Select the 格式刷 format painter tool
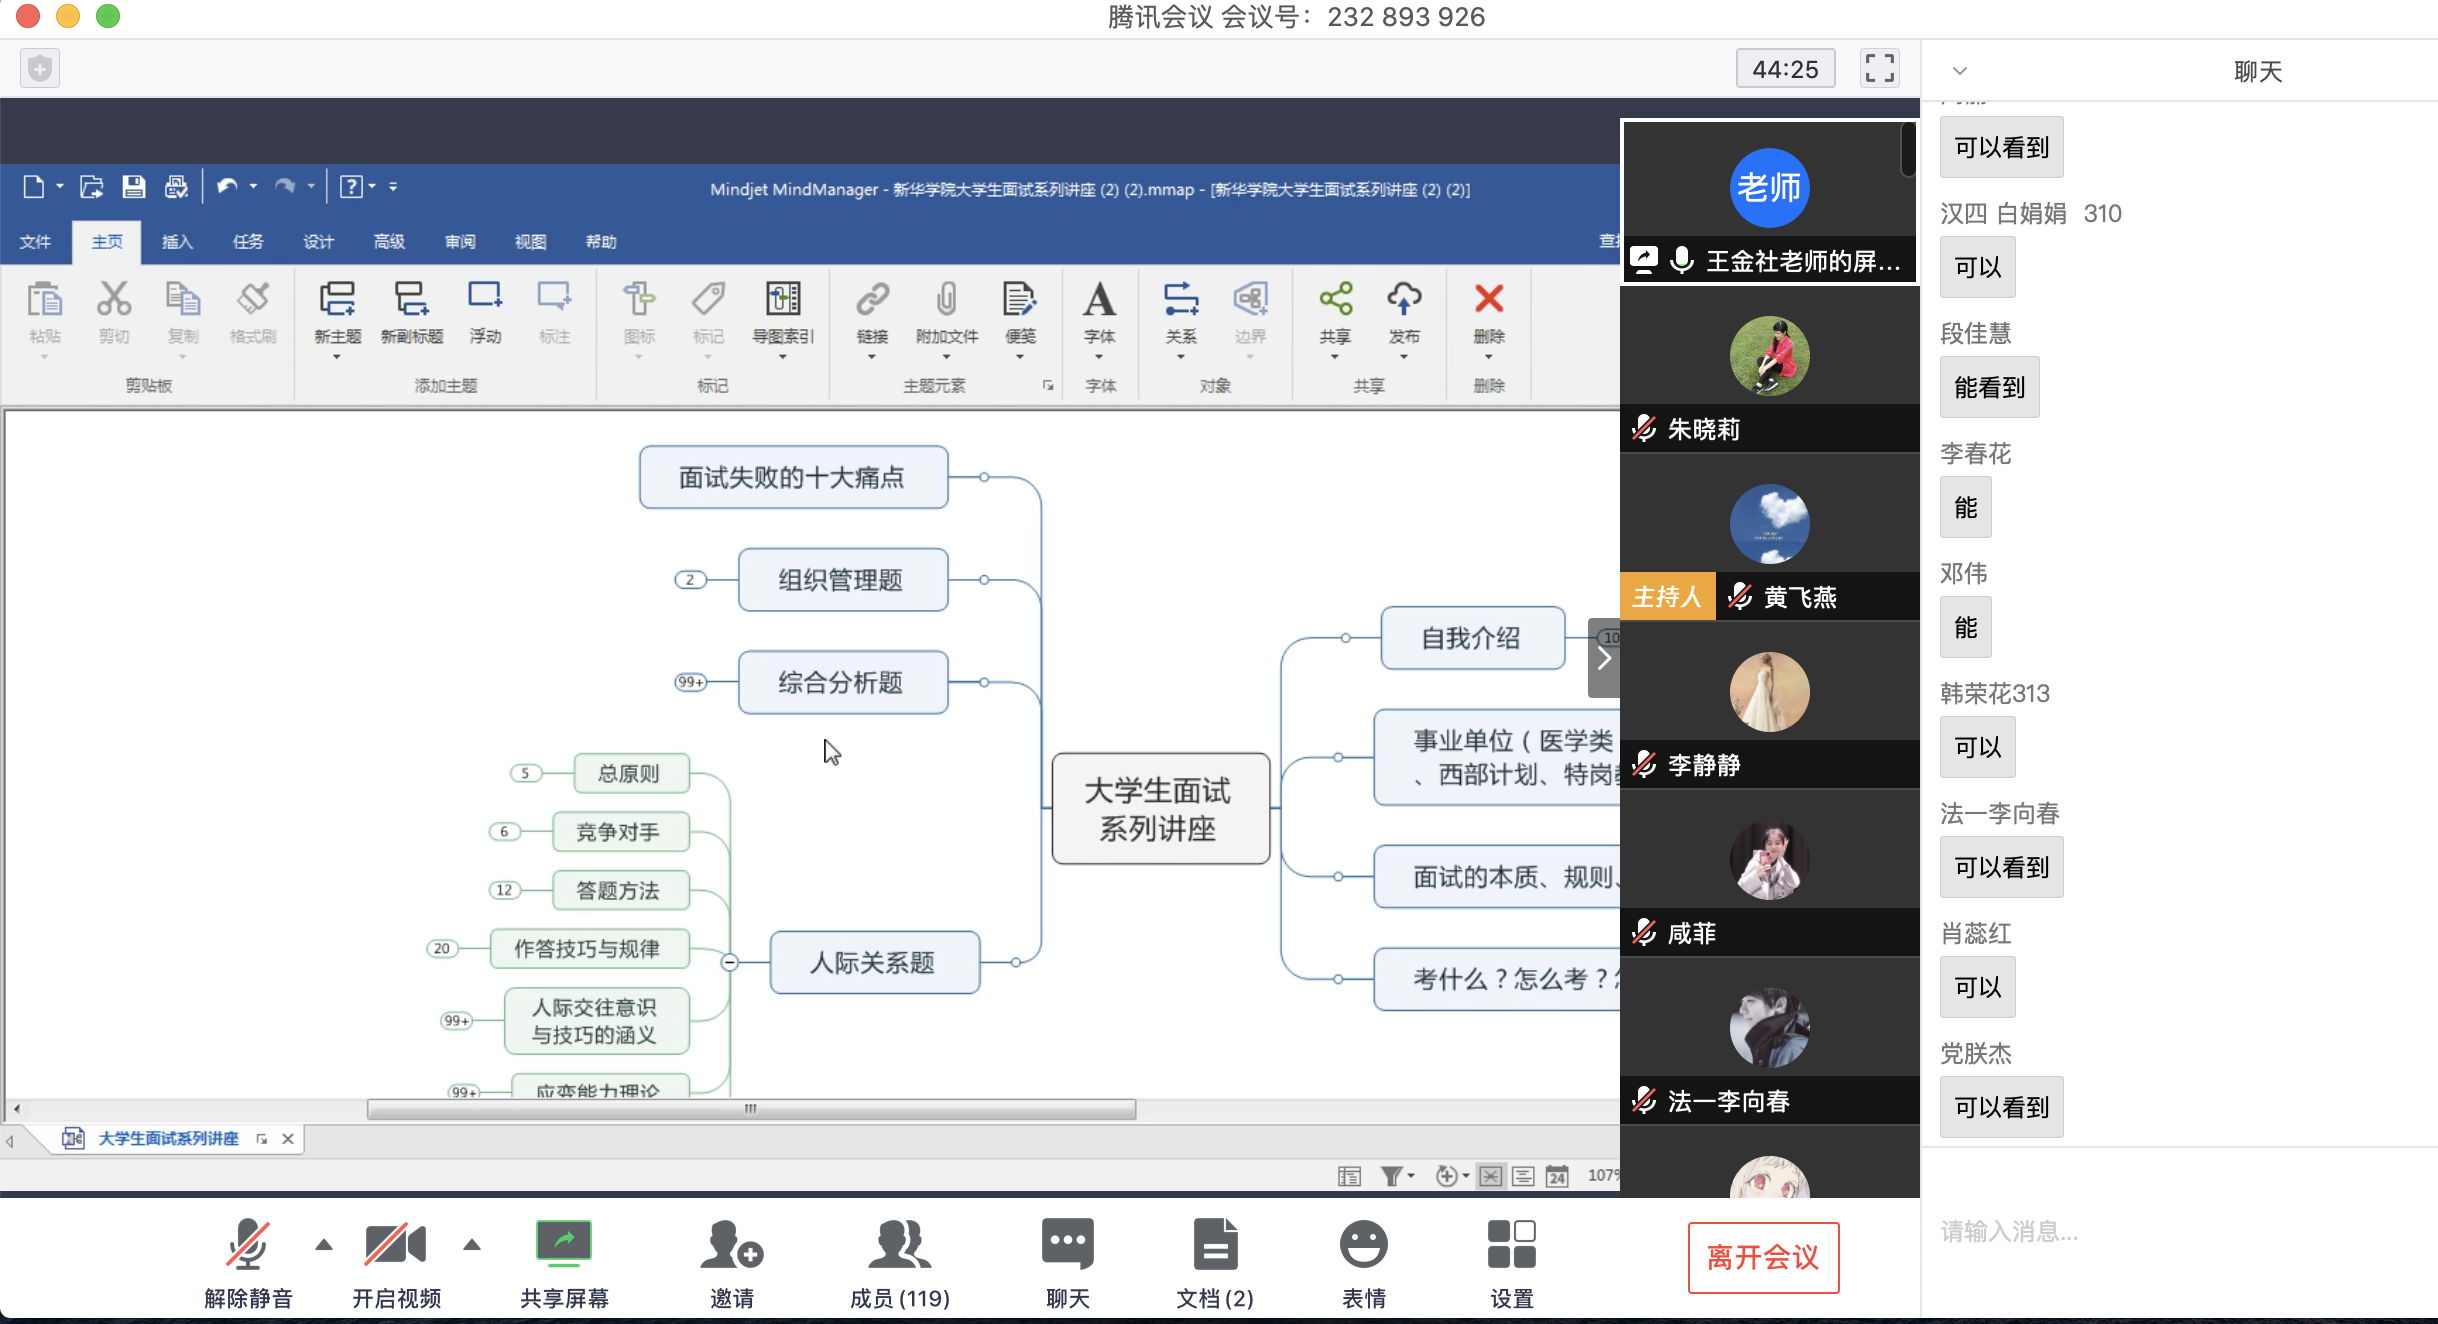The height and width of the screenshot is (1324, 2438). [253, 313]
